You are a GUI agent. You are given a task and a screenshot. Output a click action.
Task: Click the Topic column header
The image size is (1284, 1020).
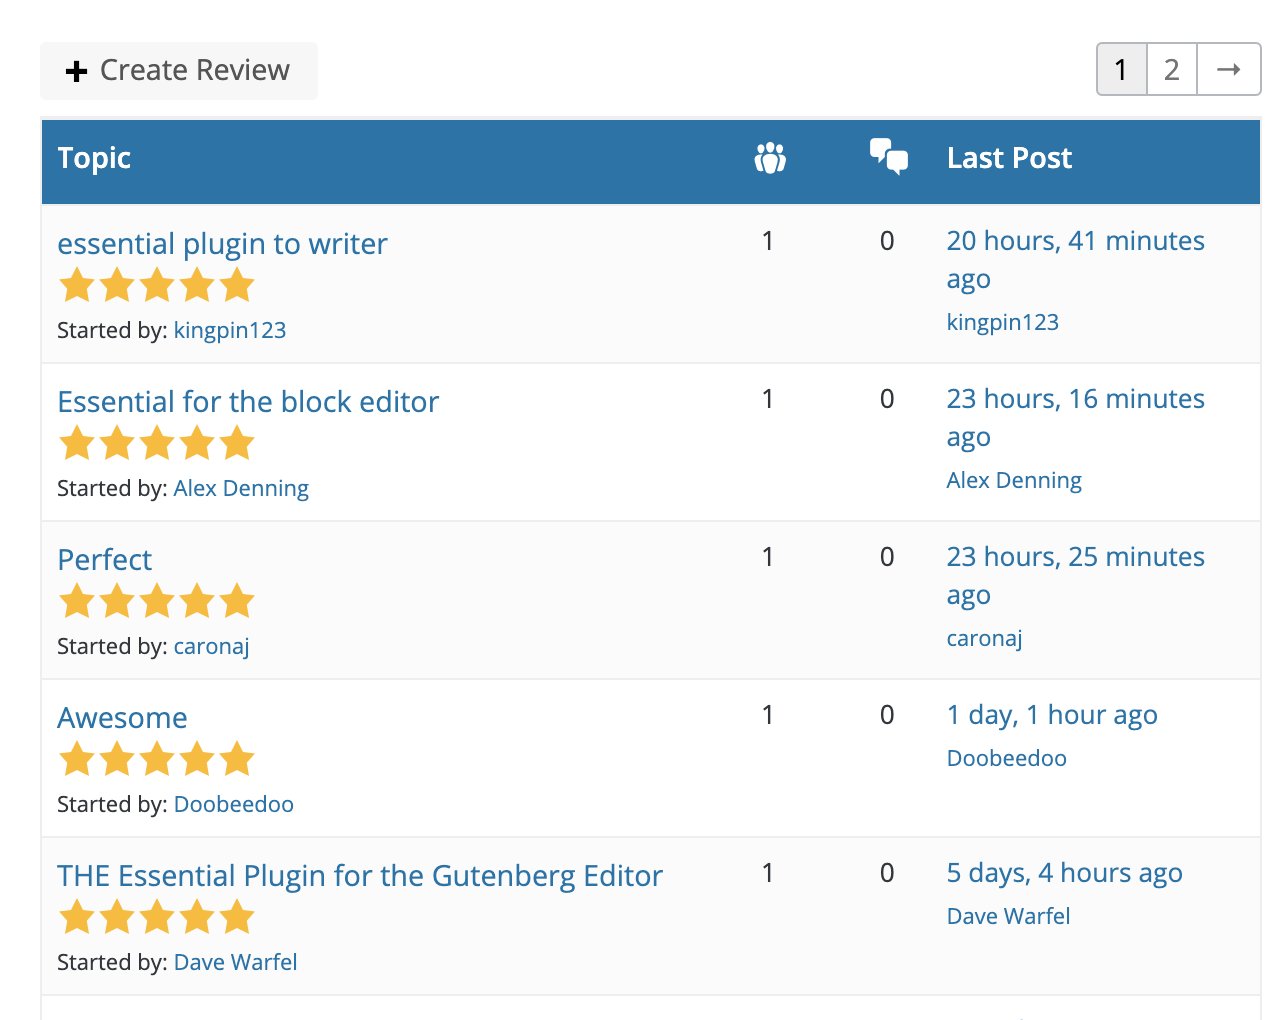tap(94, 158)
